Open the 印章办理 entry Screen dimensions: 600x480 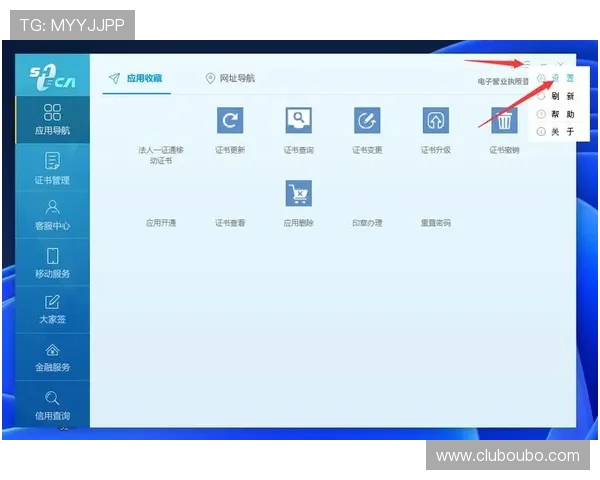[x=367, y=223]
